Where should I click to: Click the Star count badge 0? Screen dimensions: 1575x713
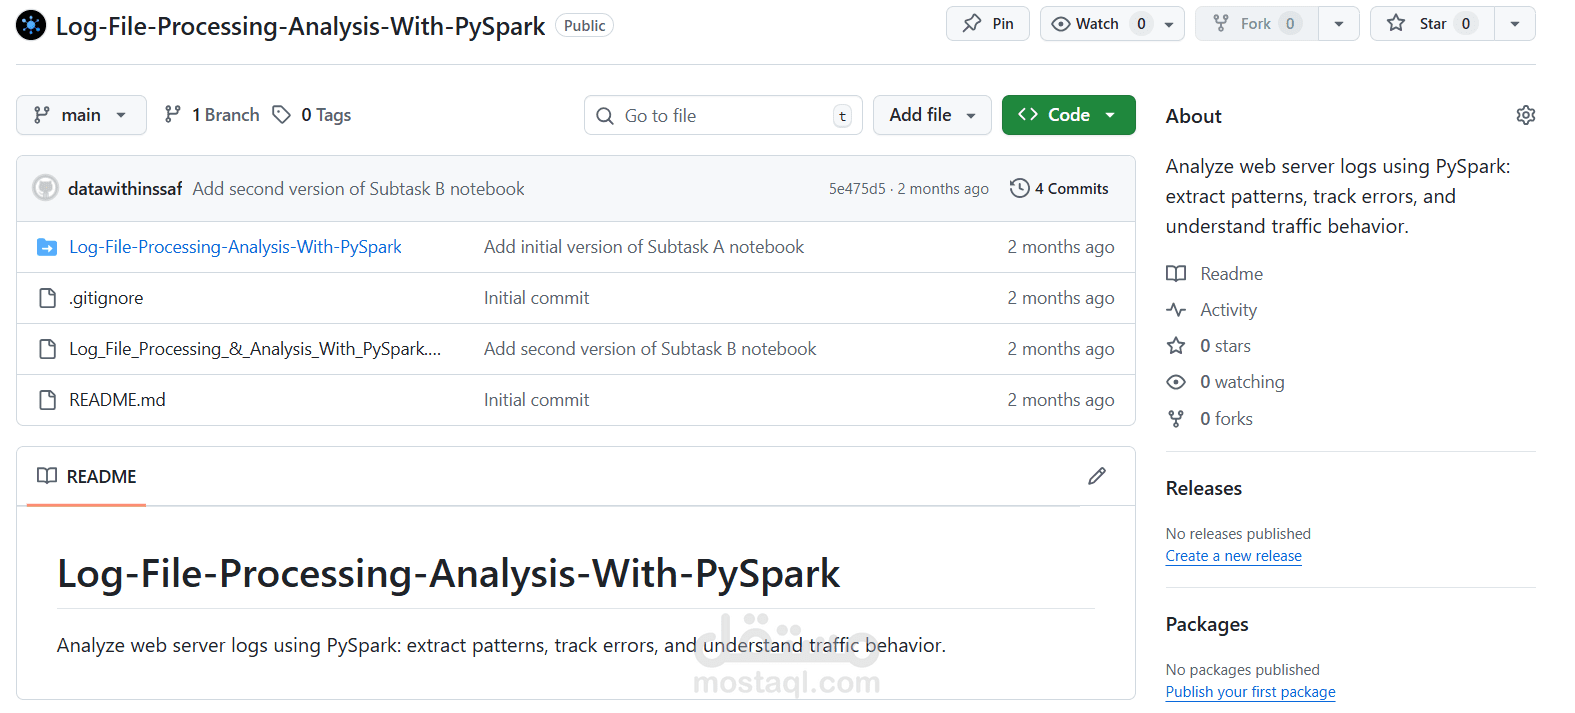tap(1465, 24)
